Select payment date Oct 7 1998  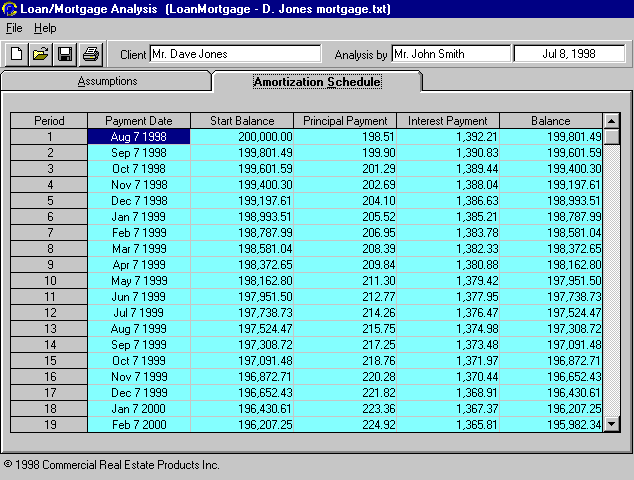pyautogui.click(x=139, y=169)
